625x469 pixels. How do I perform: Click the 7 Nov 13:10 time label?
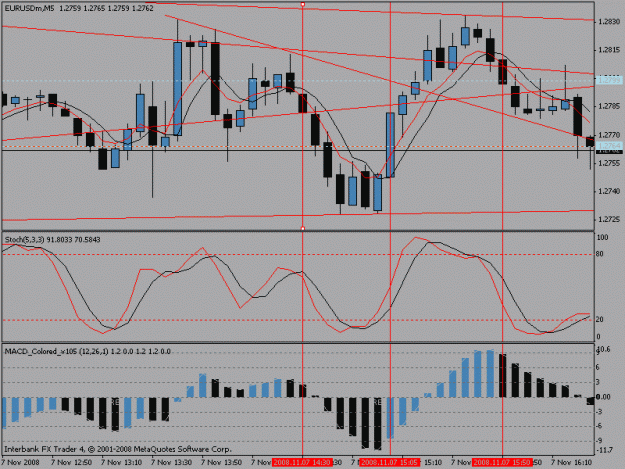tap(122, 463)
